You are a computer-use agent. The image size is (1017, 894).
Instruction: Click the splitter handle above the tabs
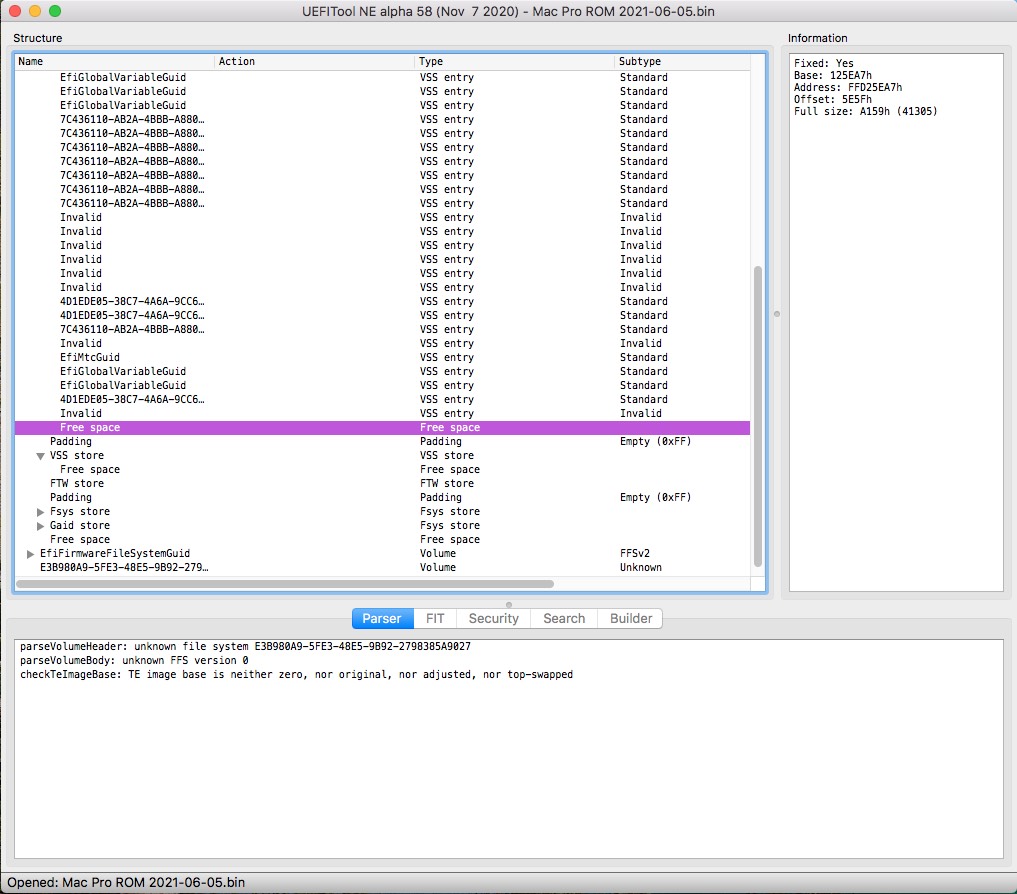tap(508, 605)
